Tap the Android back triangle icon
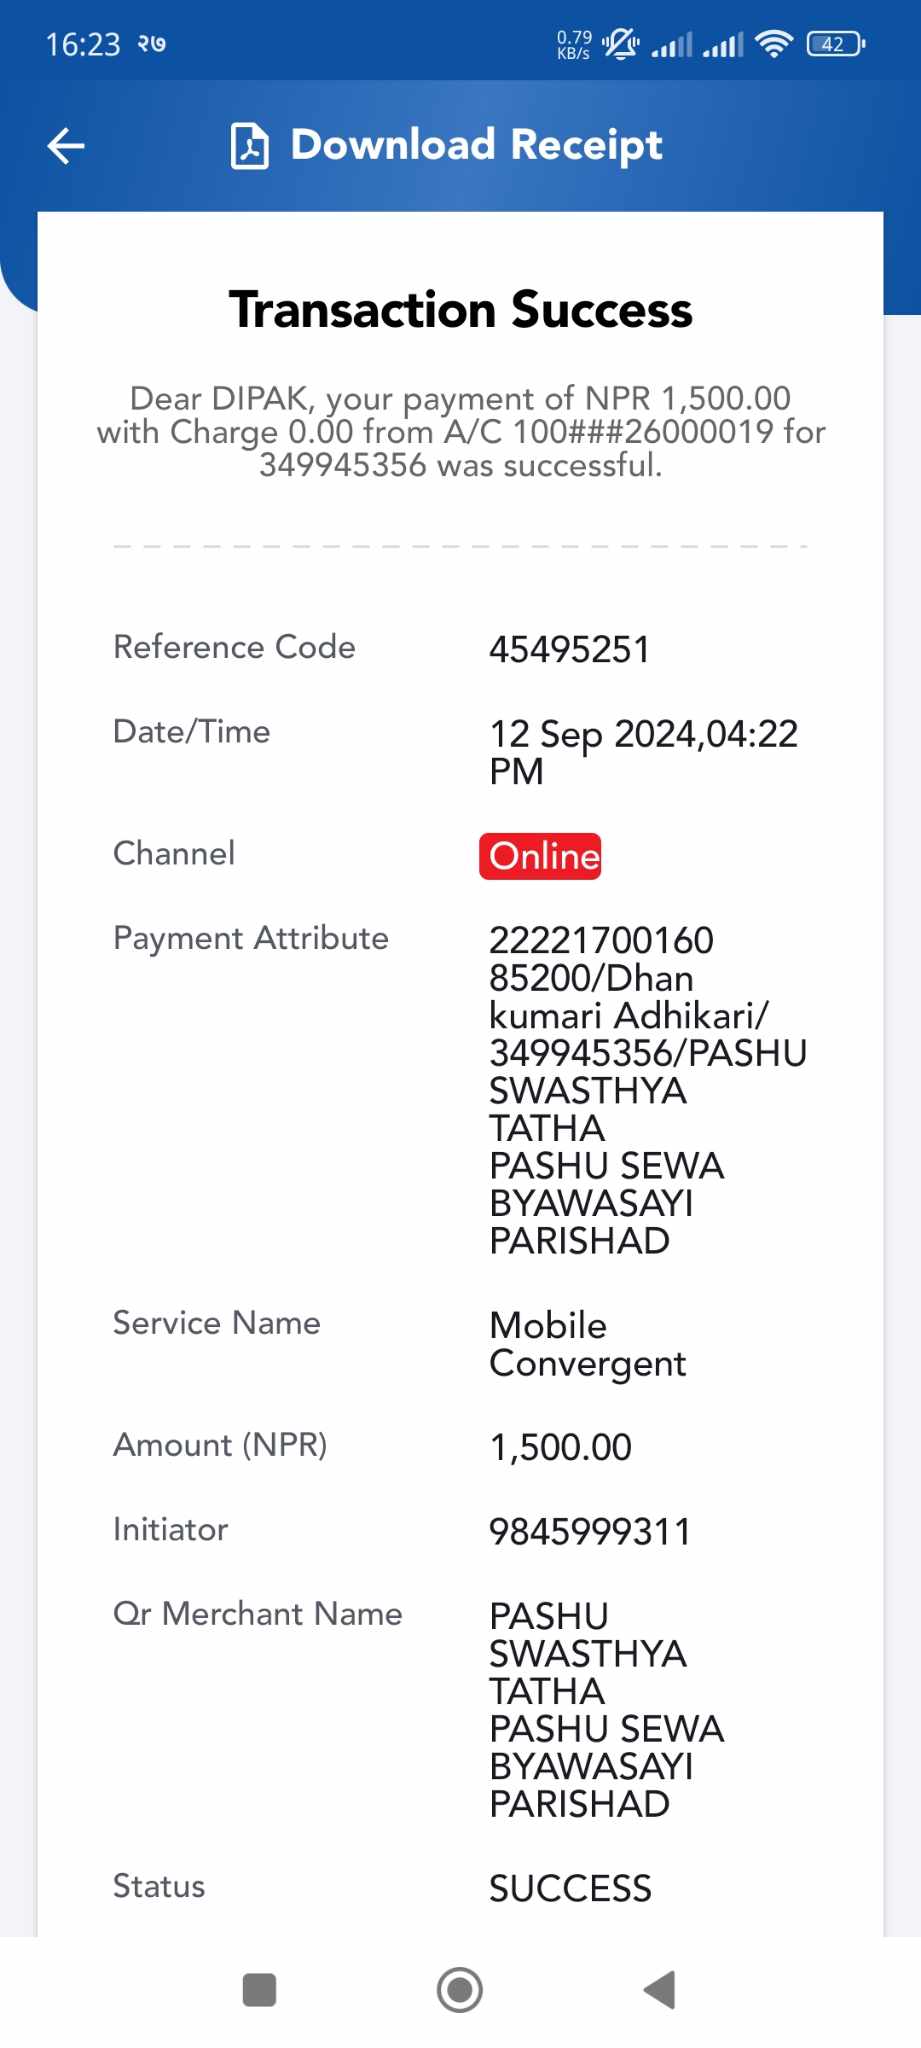Viewport: 921px width, 2048px height. 660,1989
